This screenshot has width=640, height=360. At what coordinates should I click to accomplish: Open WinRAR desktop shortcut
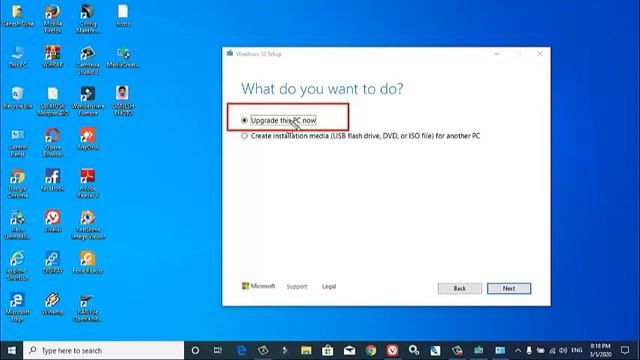pyautogui.click(x=53, y=57)
